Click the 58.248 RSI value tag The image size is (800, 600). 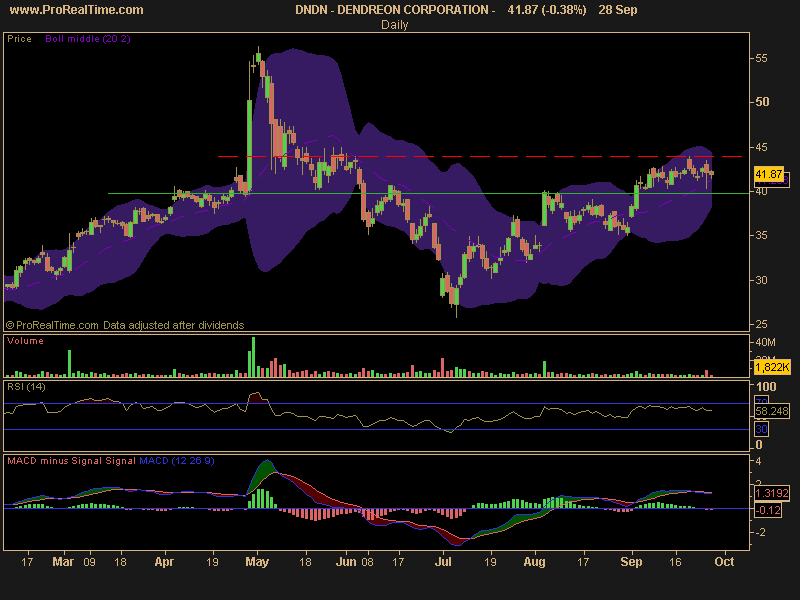[x=772, y=411]
